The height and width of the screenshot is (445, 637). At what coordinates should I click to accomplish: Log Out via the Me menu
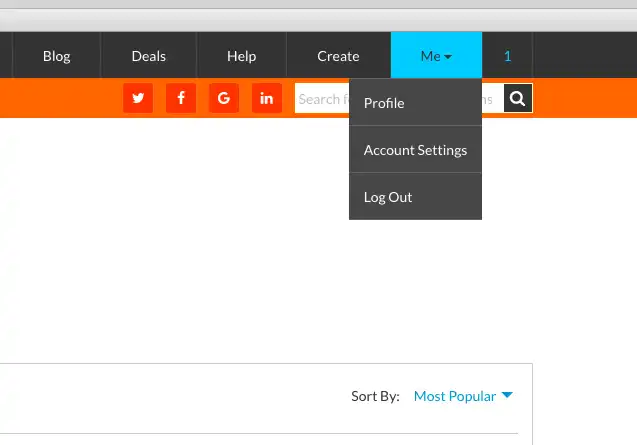tap(388, 197)
